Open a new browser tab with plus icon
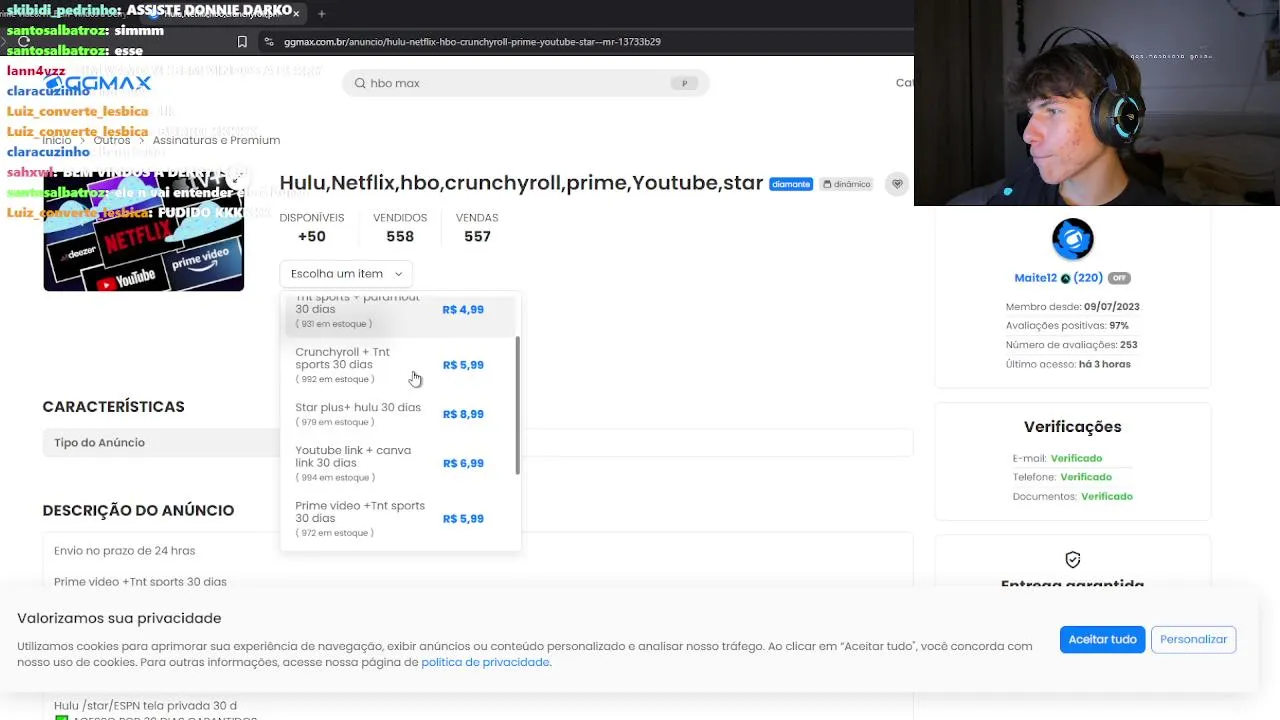 pos(321,14)
